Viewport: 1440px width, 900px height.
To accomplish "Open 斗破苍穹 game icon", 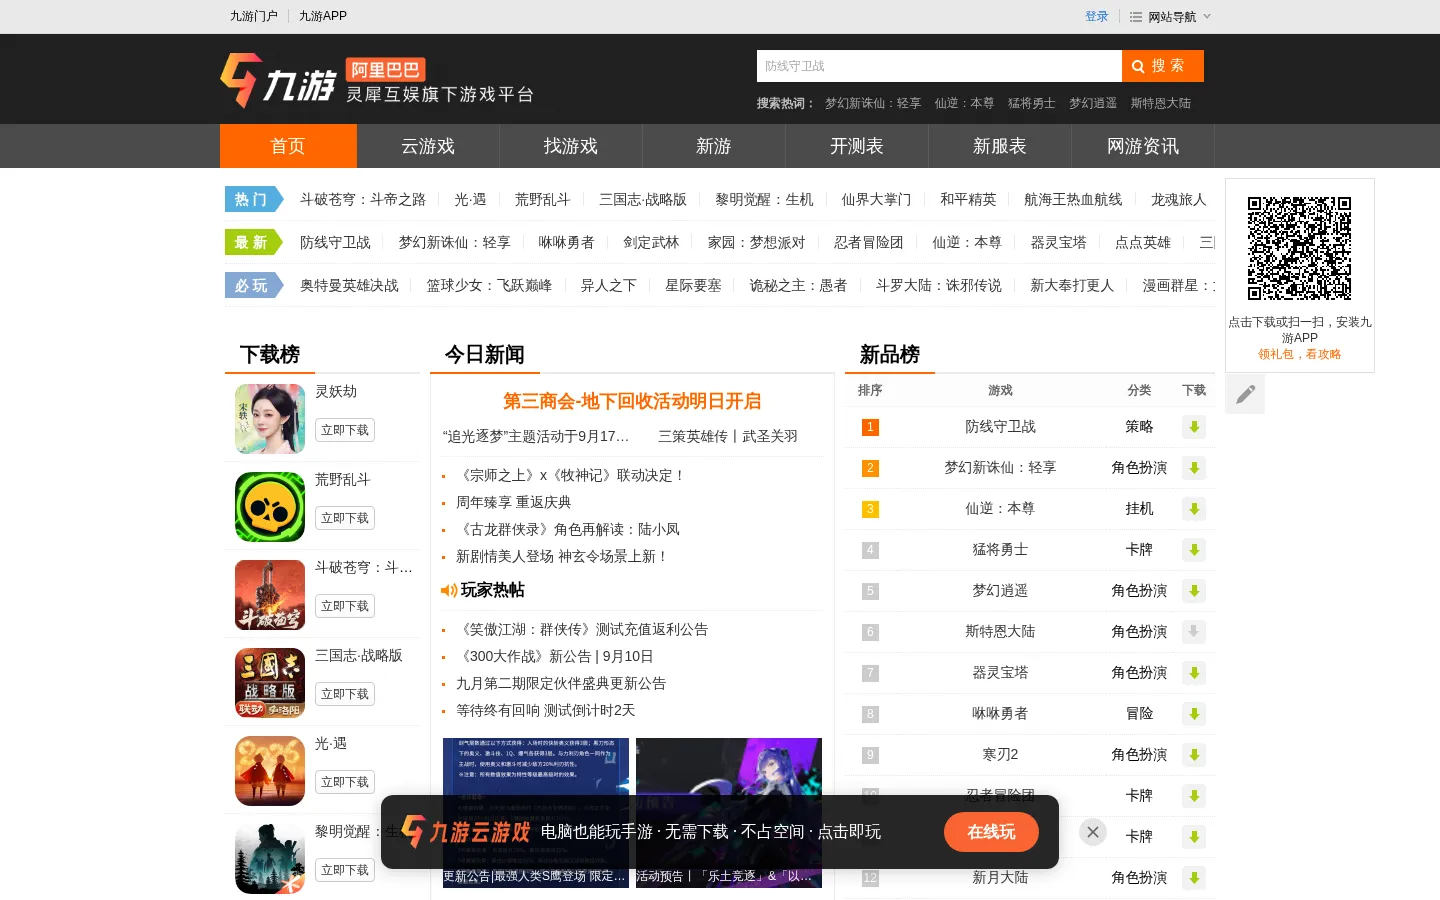I will 270,595.
